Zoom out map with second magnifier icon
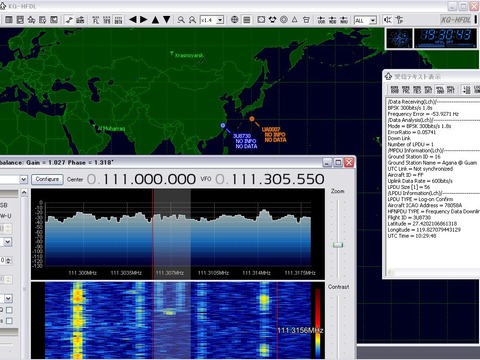The height and width of the screenshot is (360, 480). [192, 20]
